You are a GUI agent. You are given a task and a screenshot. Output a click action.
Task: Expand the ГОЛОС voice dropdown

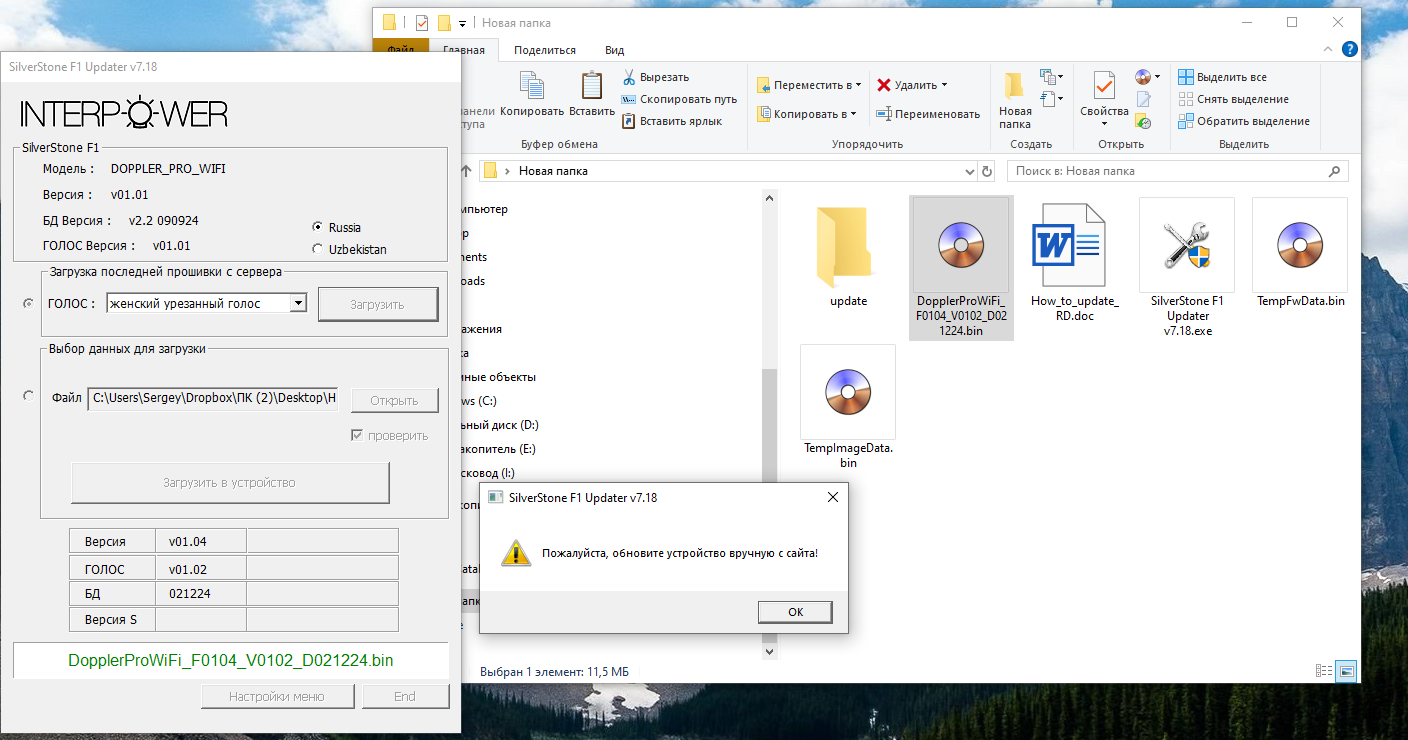pyautogui.click(x=298, y=304)
